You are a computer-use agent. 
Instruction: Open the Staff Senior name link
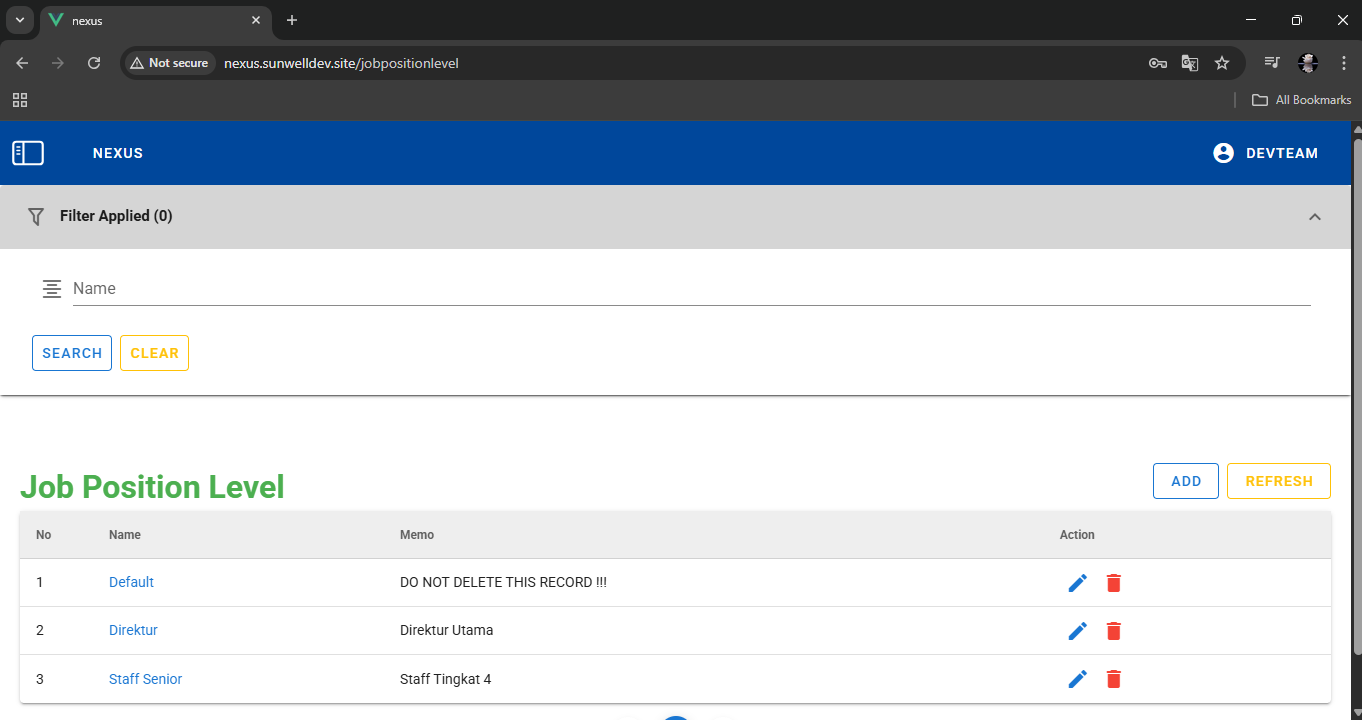[x=145, y=679]
